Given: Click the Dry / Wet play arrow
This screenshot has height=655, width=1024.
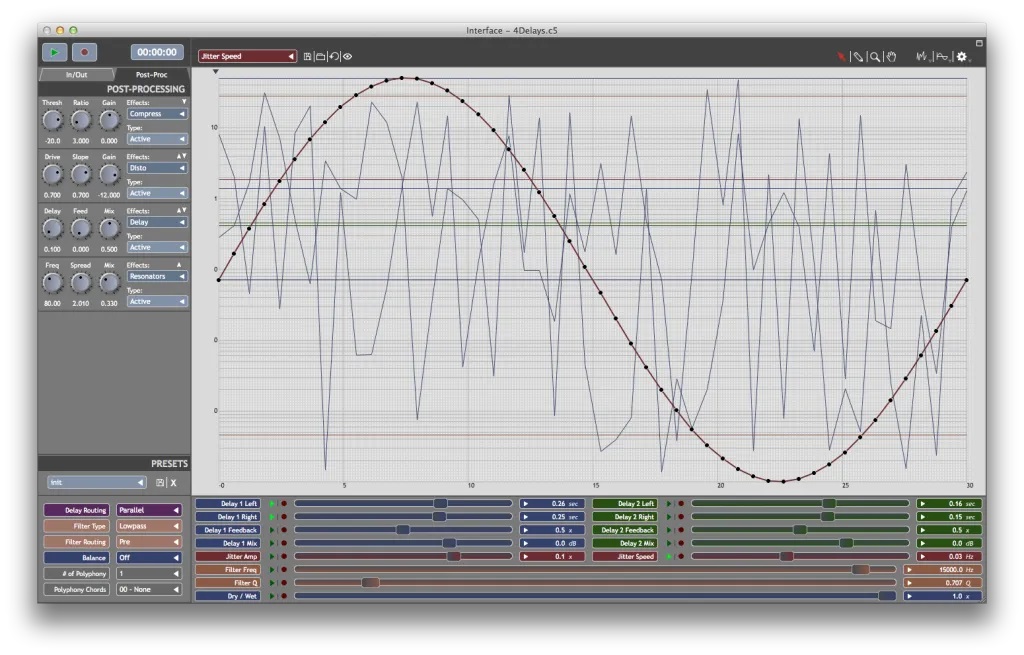Looking at the screenshot, I should [272, 596].
